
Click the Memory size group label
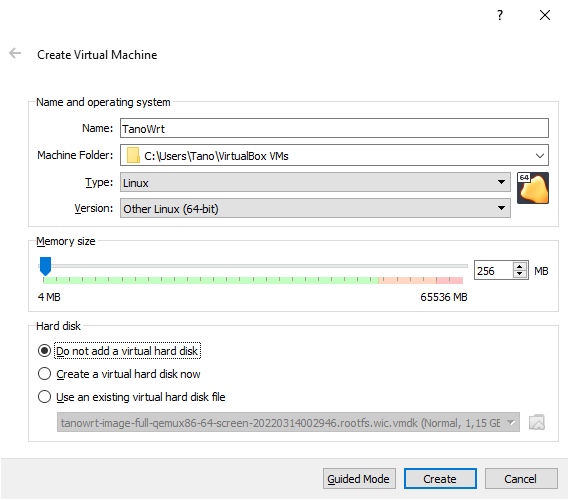click(66, 241)
